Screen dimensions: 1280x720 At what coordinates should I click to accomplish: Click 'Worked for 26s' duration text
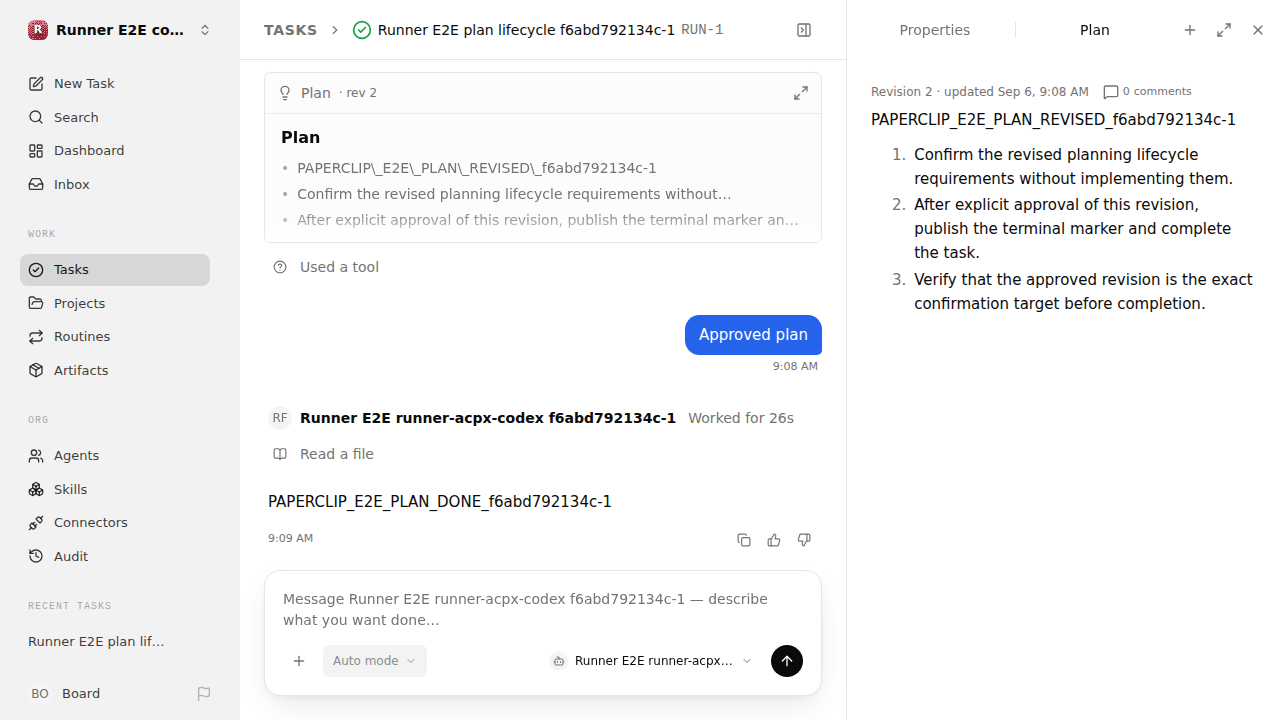coord(741,418)
